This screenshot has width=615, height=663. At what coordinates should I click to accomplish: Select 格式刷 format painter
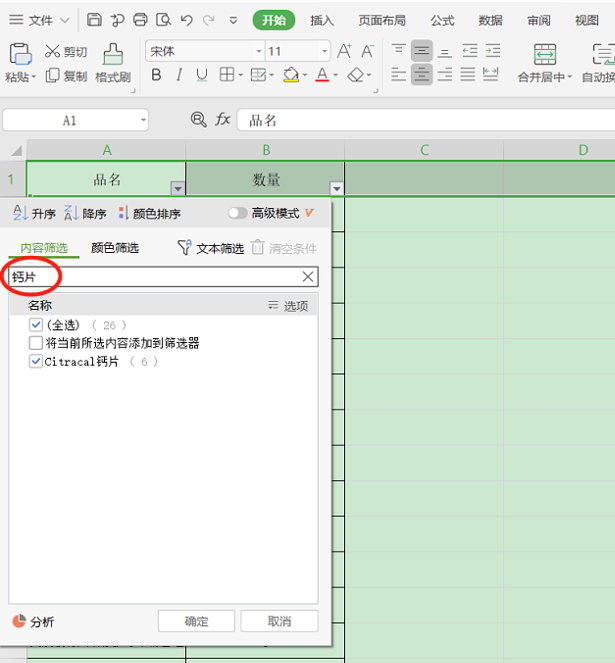(x=113, y=63)
